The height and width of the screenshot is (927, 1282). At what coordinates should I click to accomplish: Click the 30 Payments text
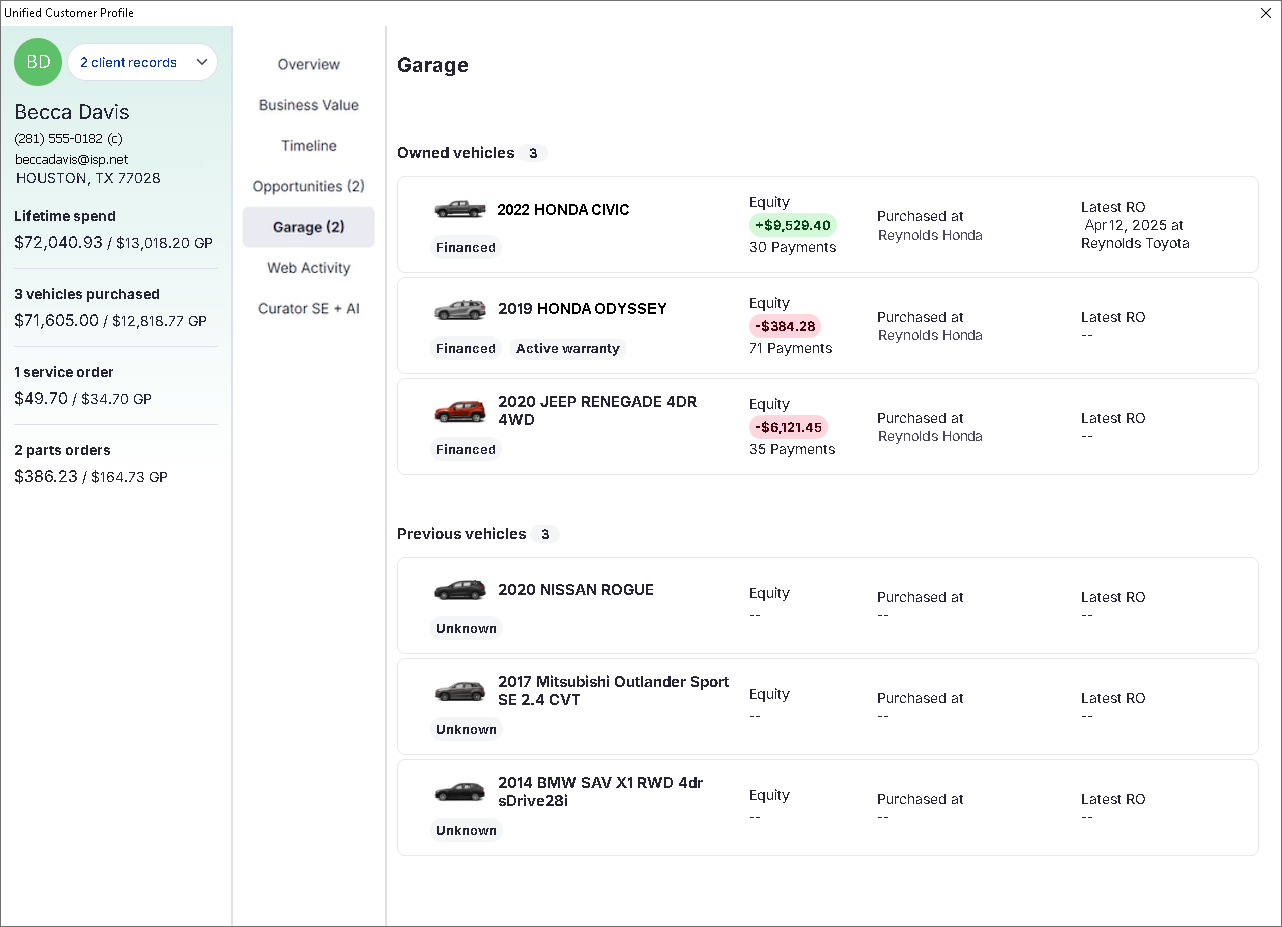(792, 247)
